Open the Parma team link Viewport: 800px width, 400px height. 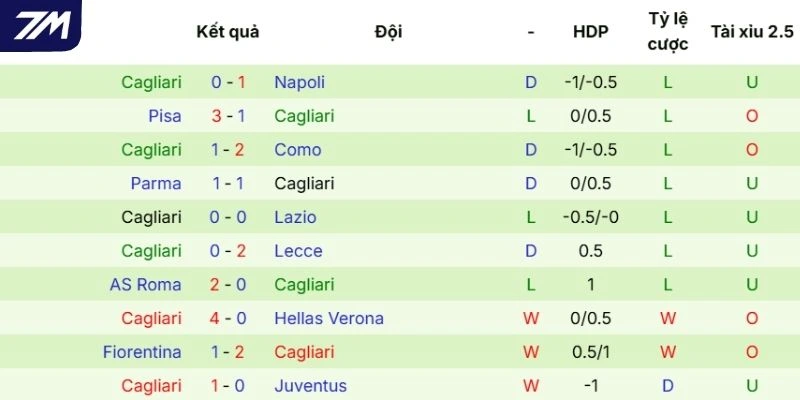click(156, 184)
